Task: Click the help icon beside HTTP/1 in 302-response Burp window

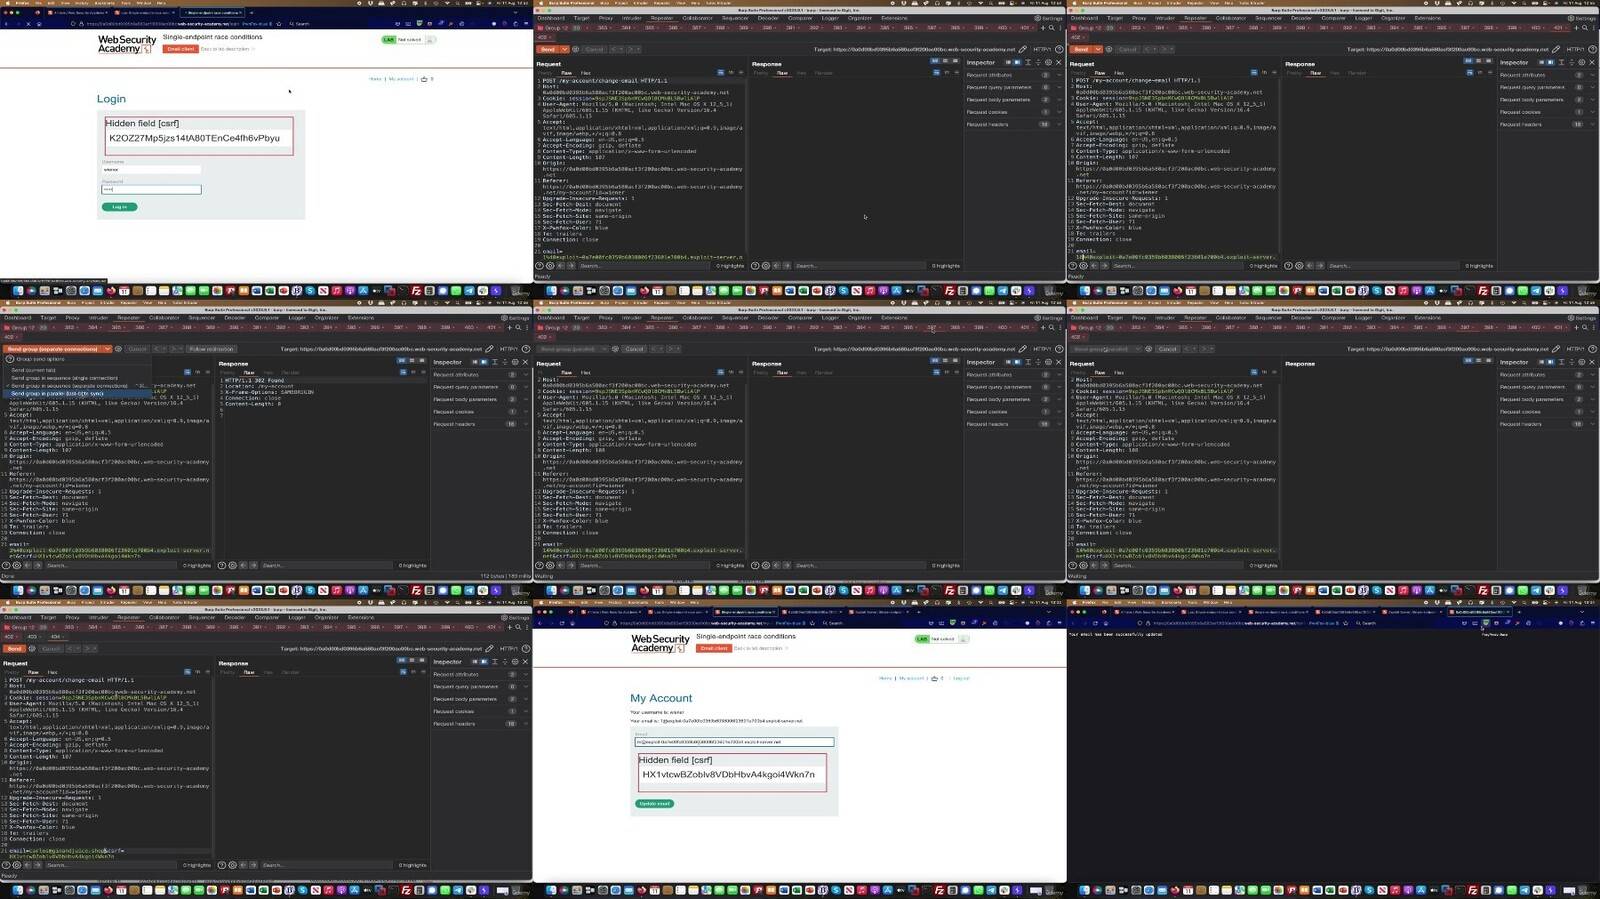Action: coord(526,349)
